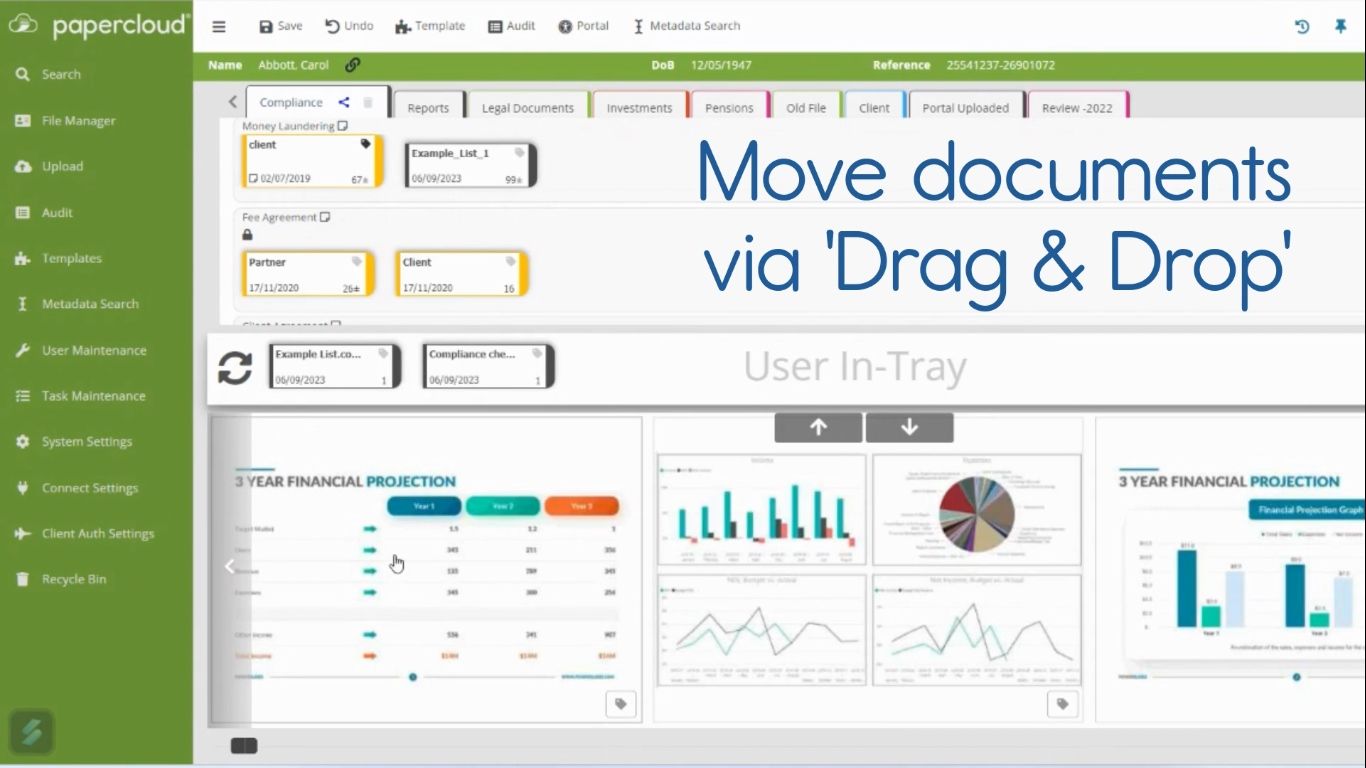Toggle note checkbox next to Money Laundering
The height and width of the screenshot is (768, 1366).
coord(343,126)
